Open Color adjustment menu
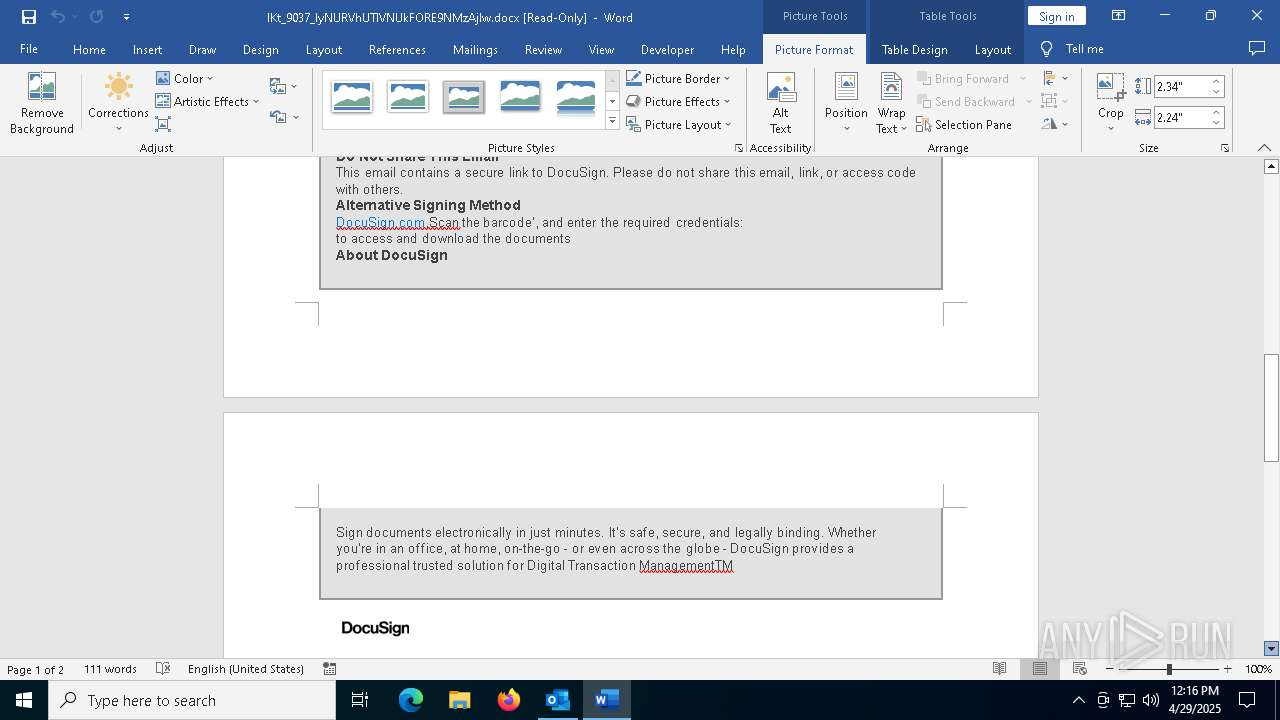The image size is (1280, 720). click(185, 78)
